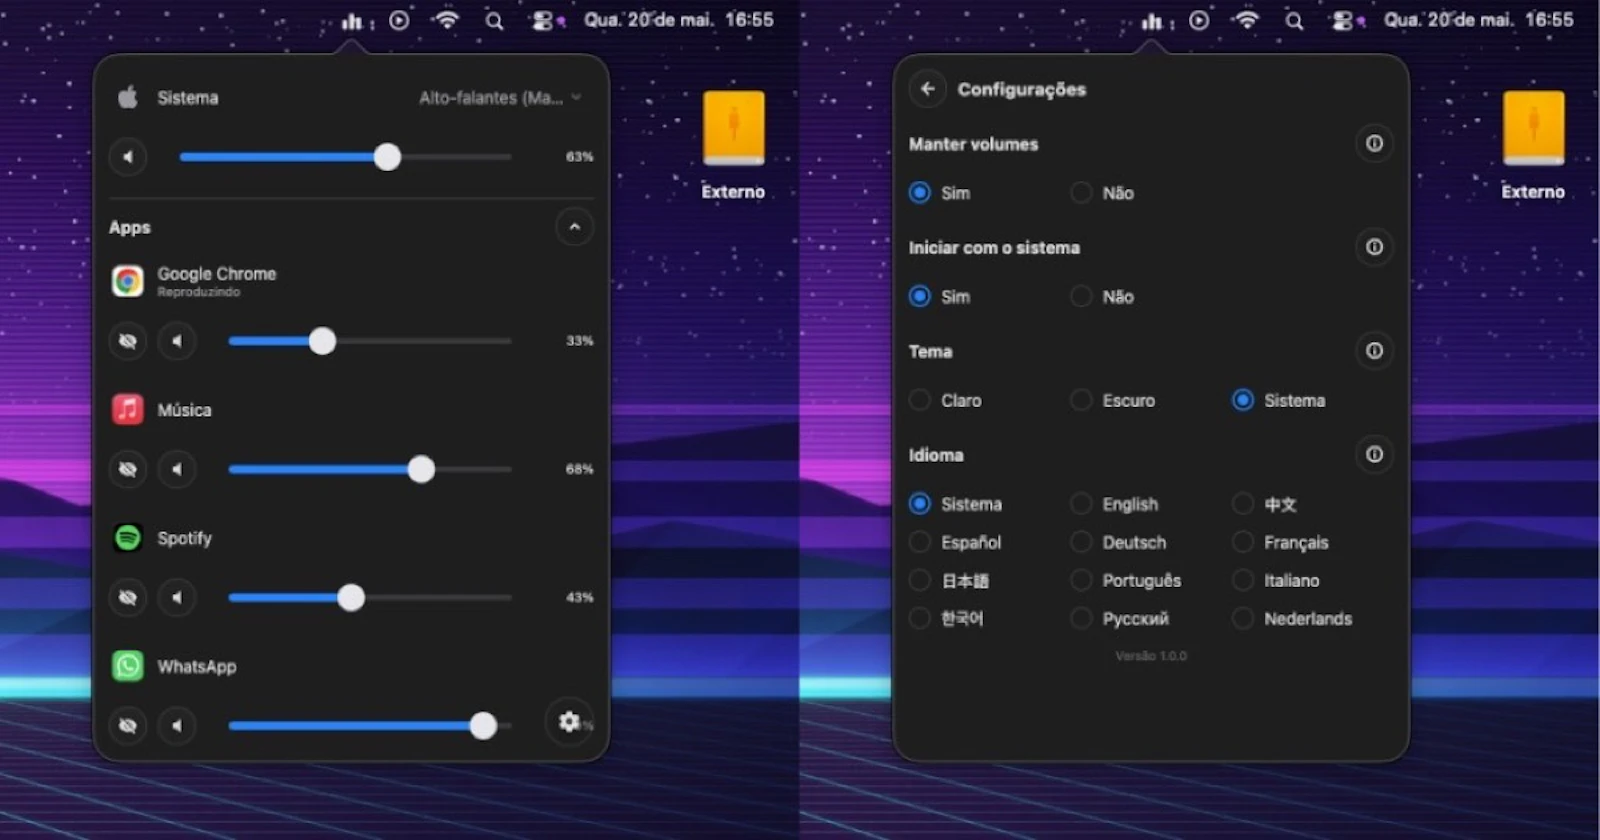Open Control Center in the left menu bar

coord(543,21)
